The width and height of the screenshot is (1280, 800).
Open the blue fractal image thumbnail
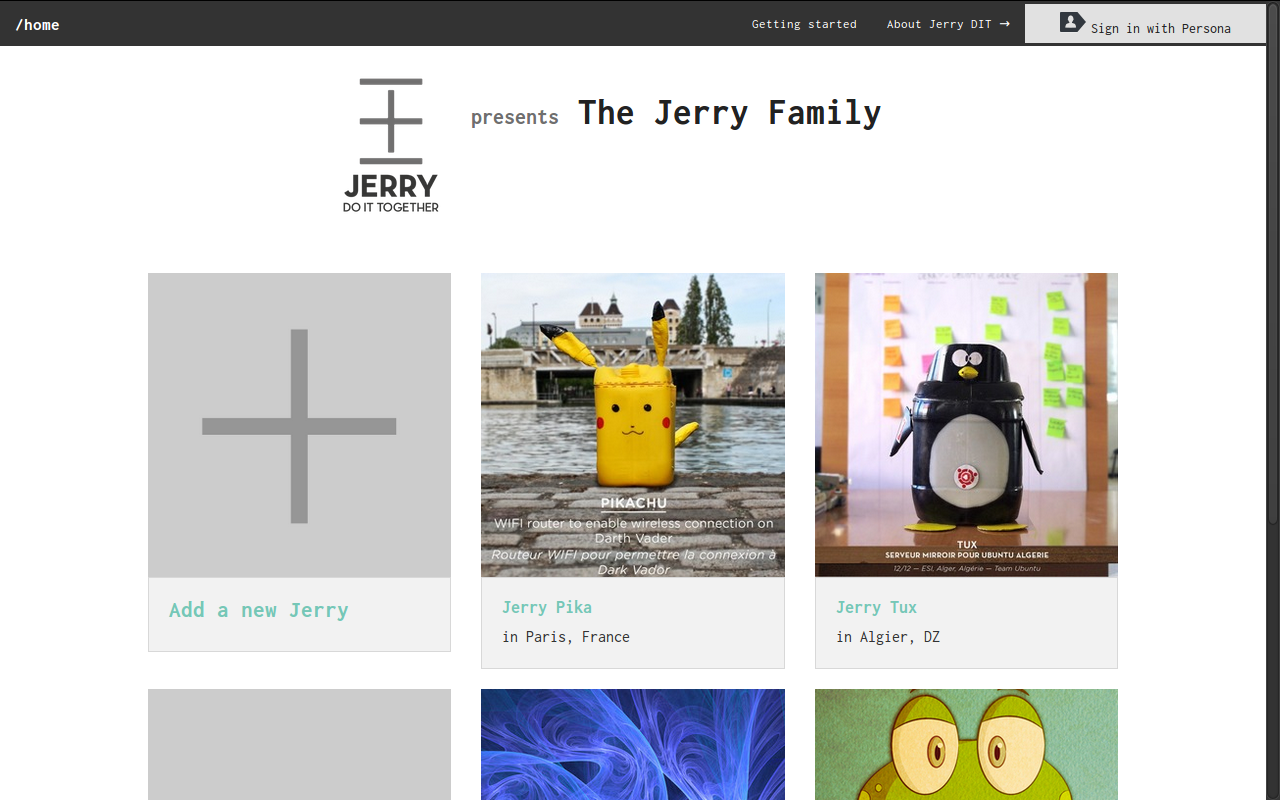coord(633,744)
